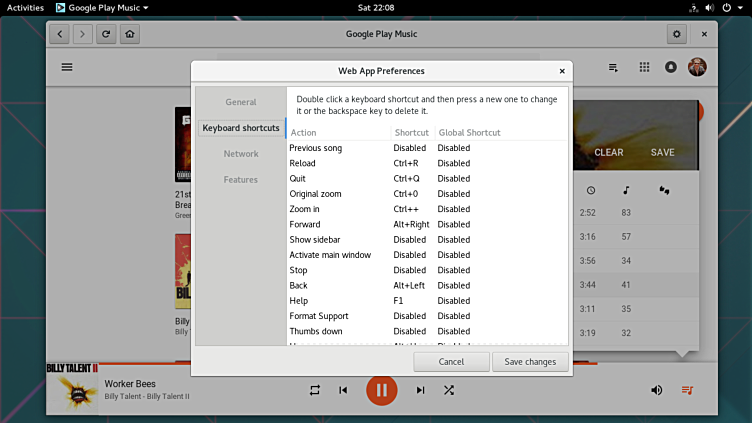Switch to the General tab
752x423 pixels.
[240, 102]
